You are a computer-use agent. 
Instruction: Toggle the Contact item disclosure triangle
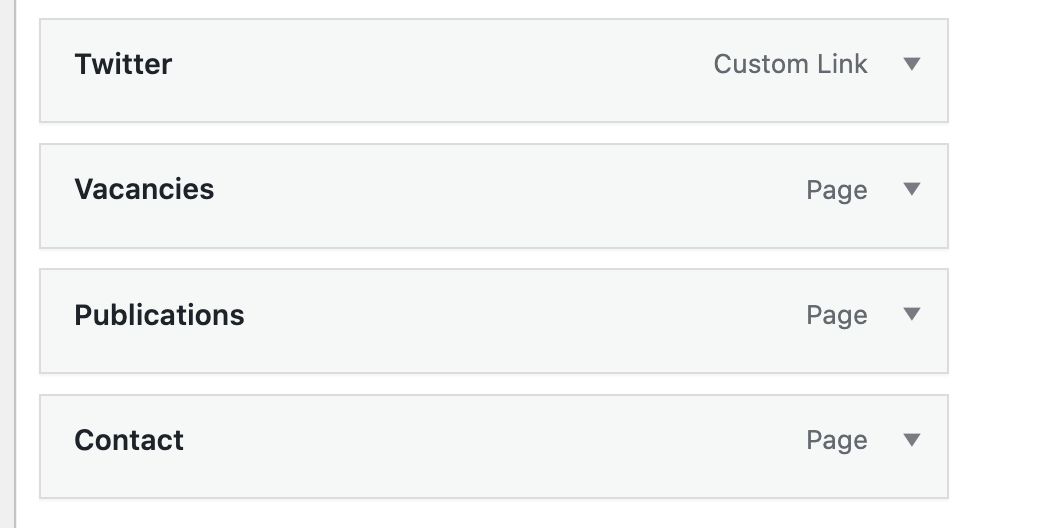click(x=911, y=439)
